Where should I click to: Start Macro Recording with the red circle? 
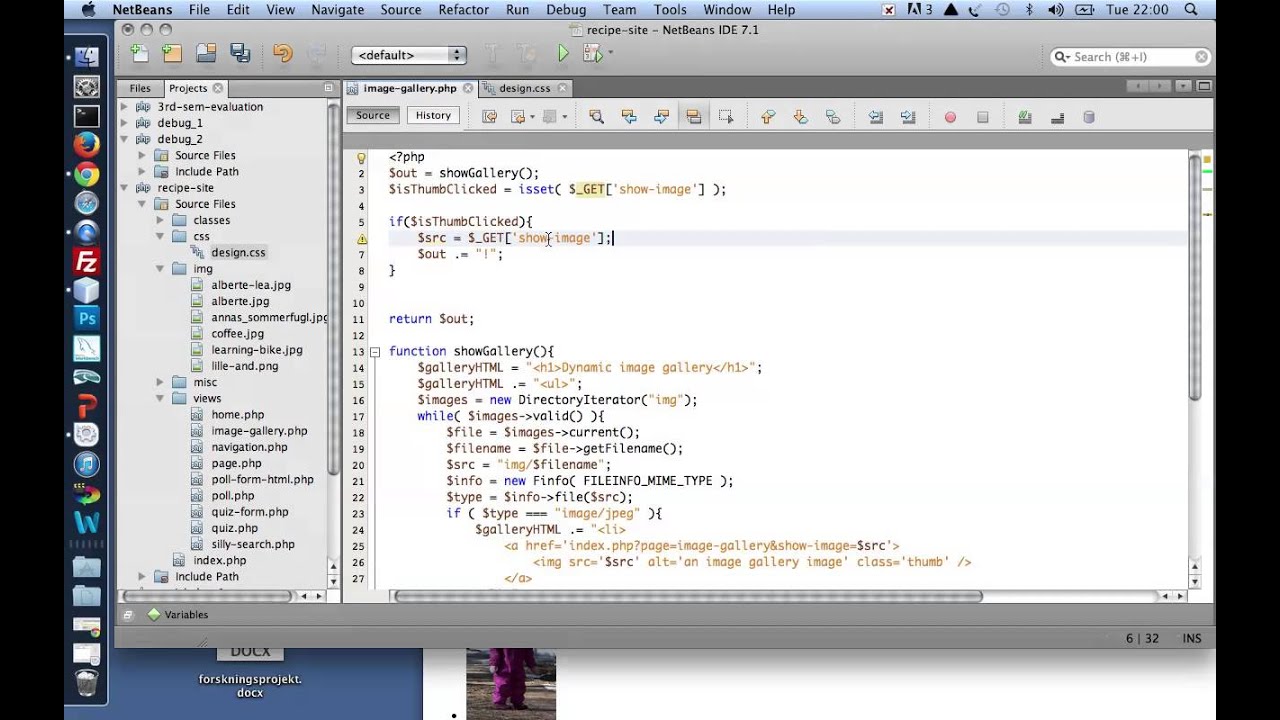tap(950, 117)
